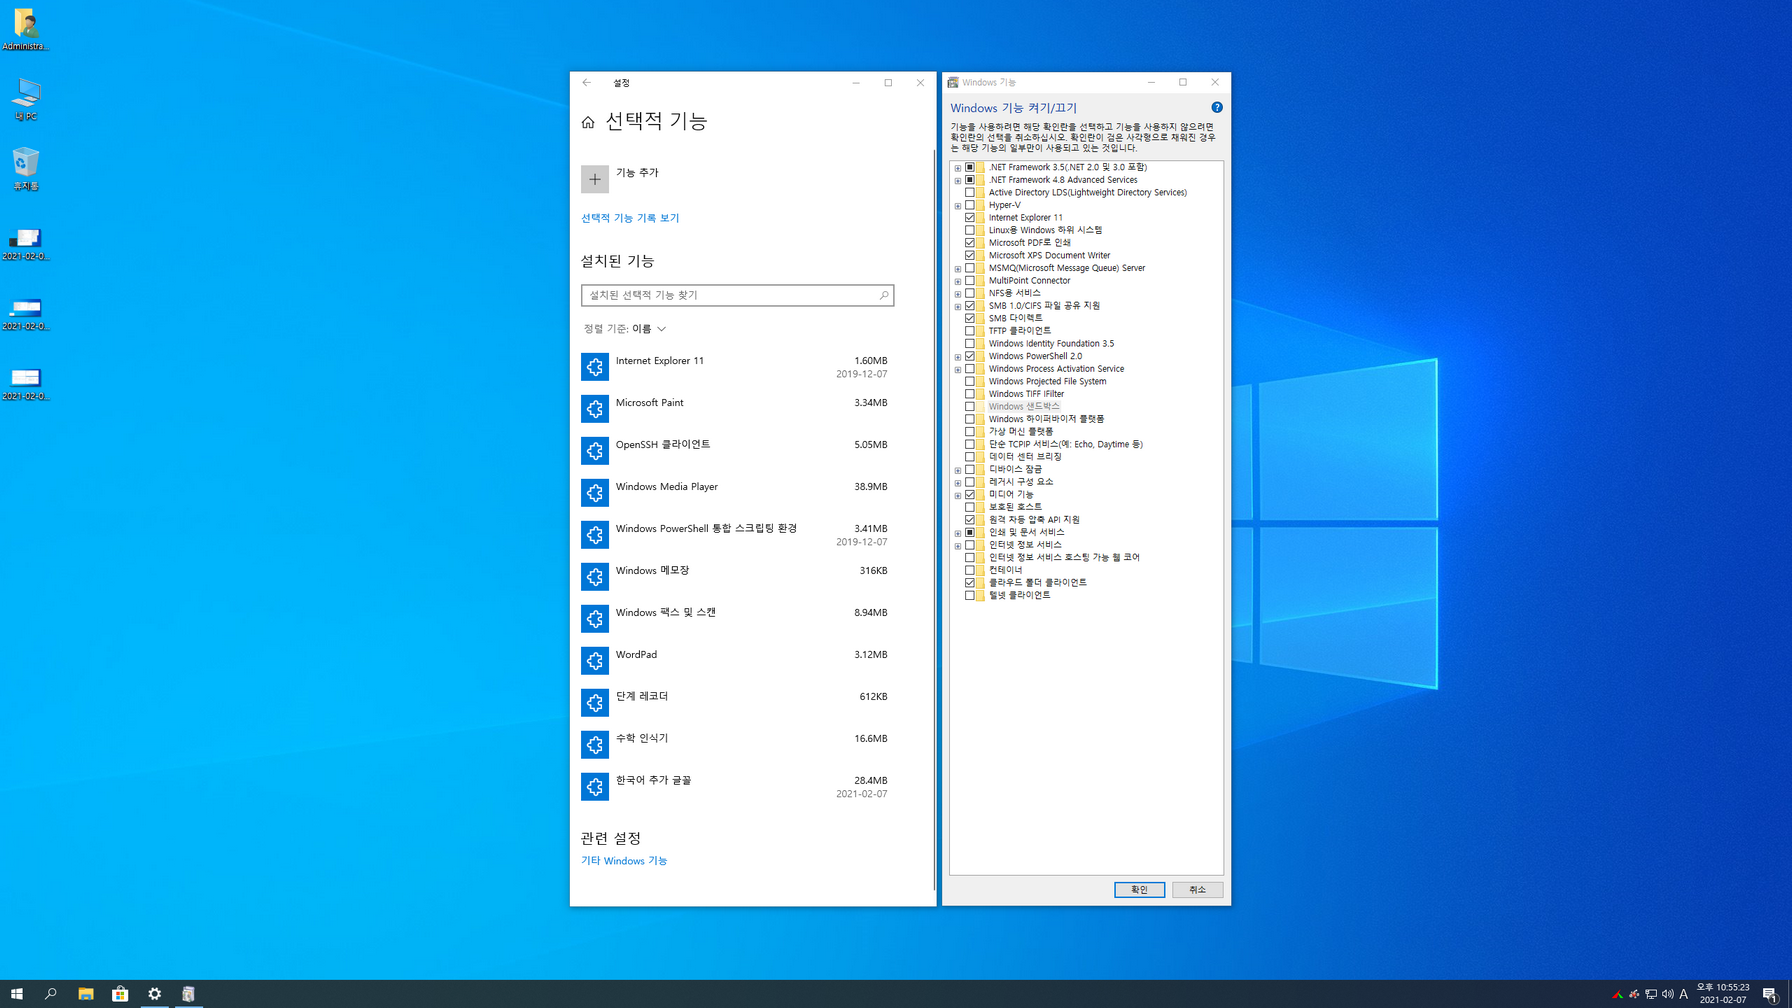Open the 휴지통 desktop icon
The height and width of the screenshot is (1008, 1792).
tap(26, 169)
